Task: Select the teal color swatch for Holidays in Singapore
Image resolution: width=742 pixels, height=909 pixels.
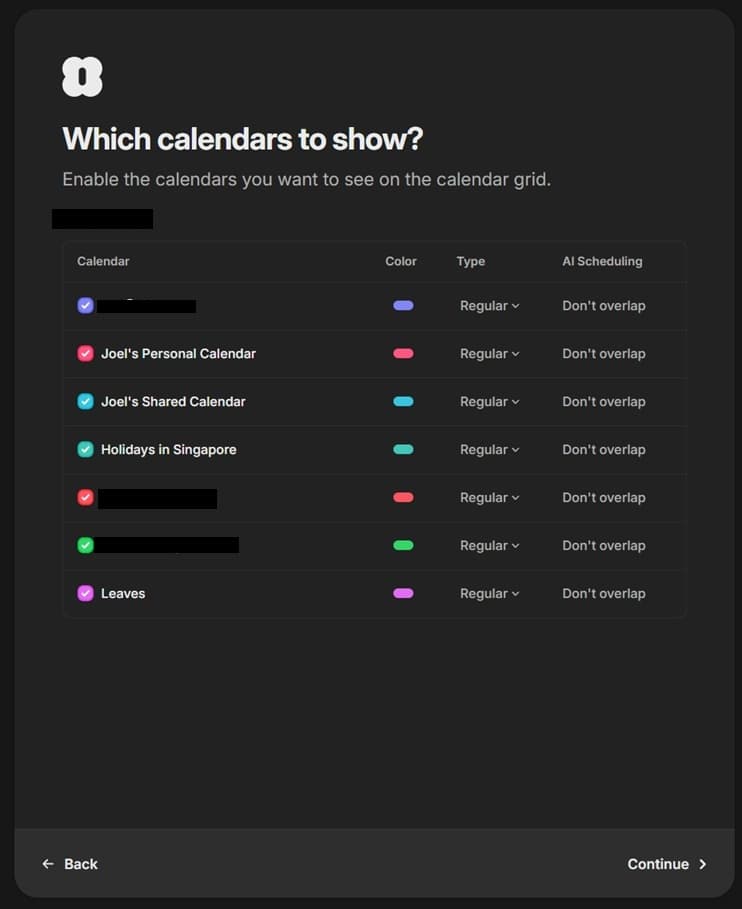Action: (x=403, y=450)
